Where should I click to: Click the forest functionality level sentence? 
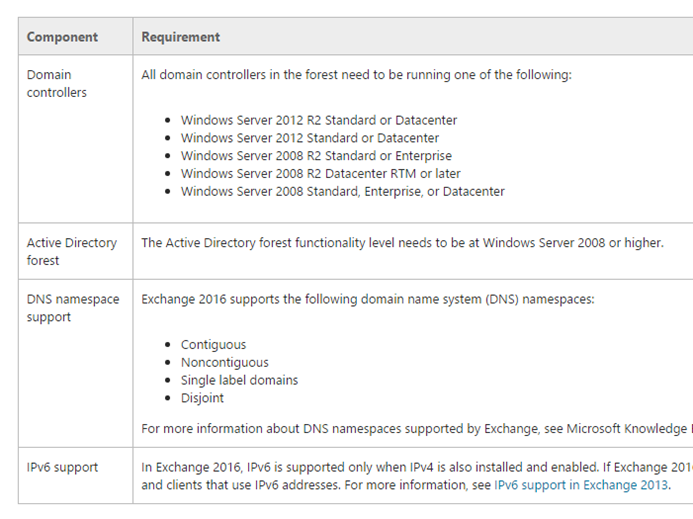[x=402, y=243]
